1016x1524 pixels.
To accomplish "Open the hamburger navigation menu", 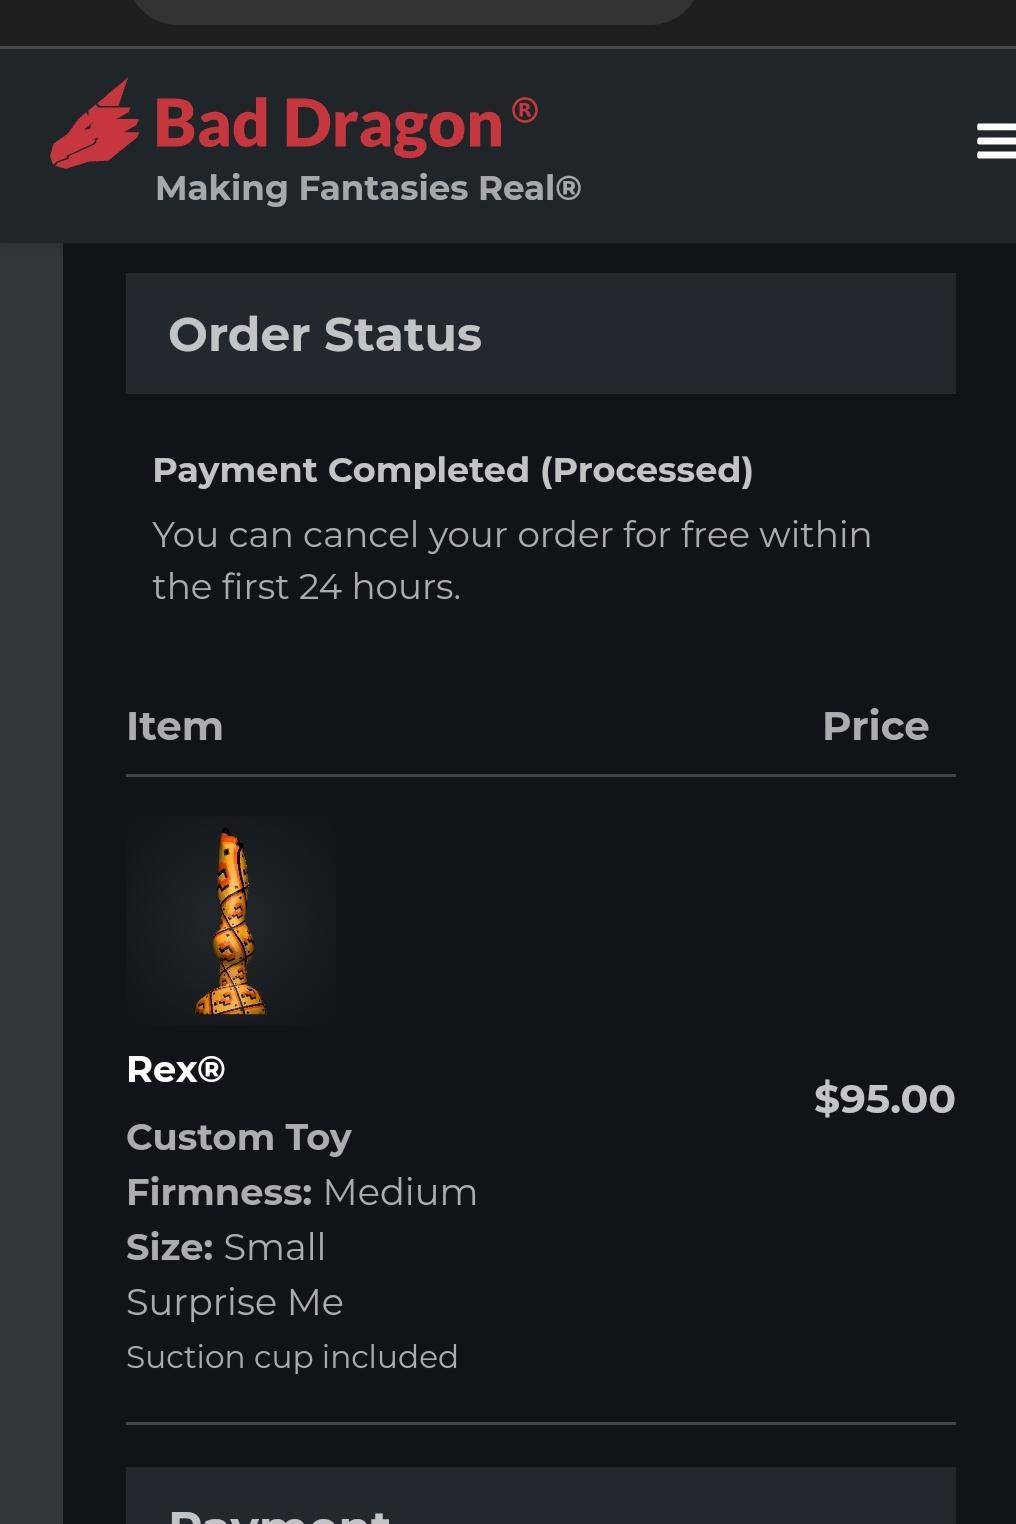I will point(995,141).
